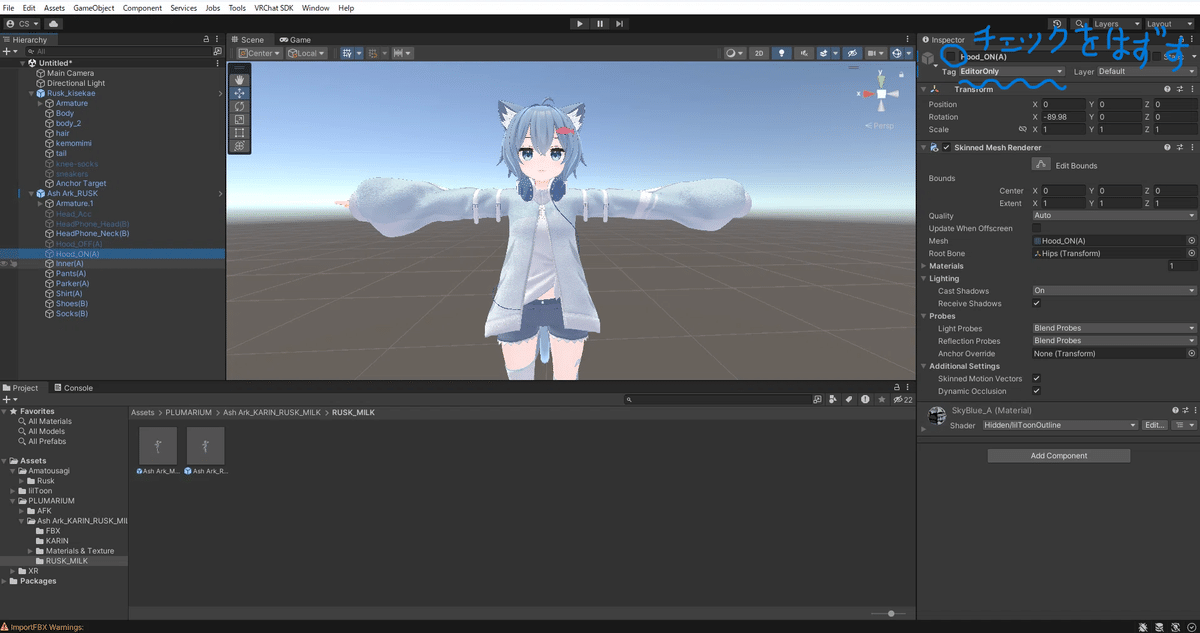Open the global search magnifier icon
Image resolution: width=1200 pixels, height=633 pixels.
coord(1080,23)
